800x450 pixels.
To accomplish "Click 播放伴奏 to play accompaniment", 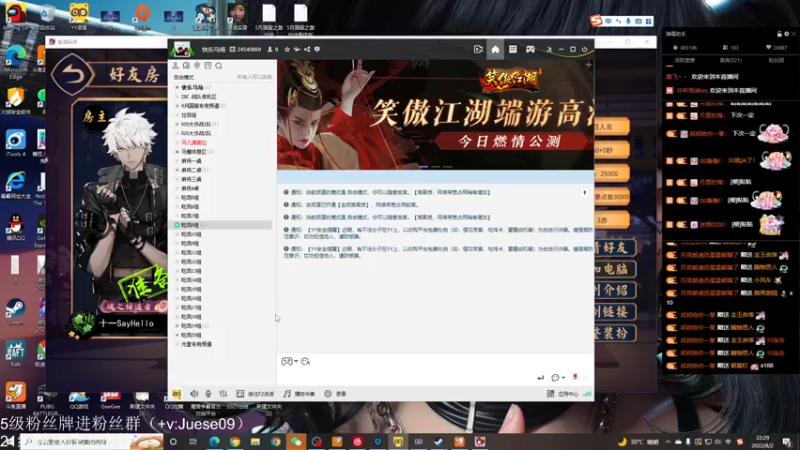I will point(299,394).
